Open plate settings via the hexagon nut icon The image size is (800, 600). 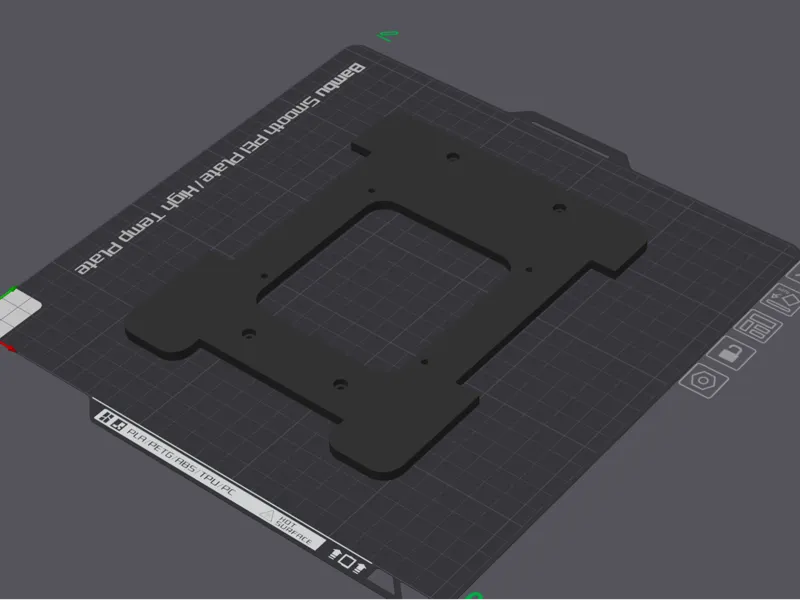[704, 381]
